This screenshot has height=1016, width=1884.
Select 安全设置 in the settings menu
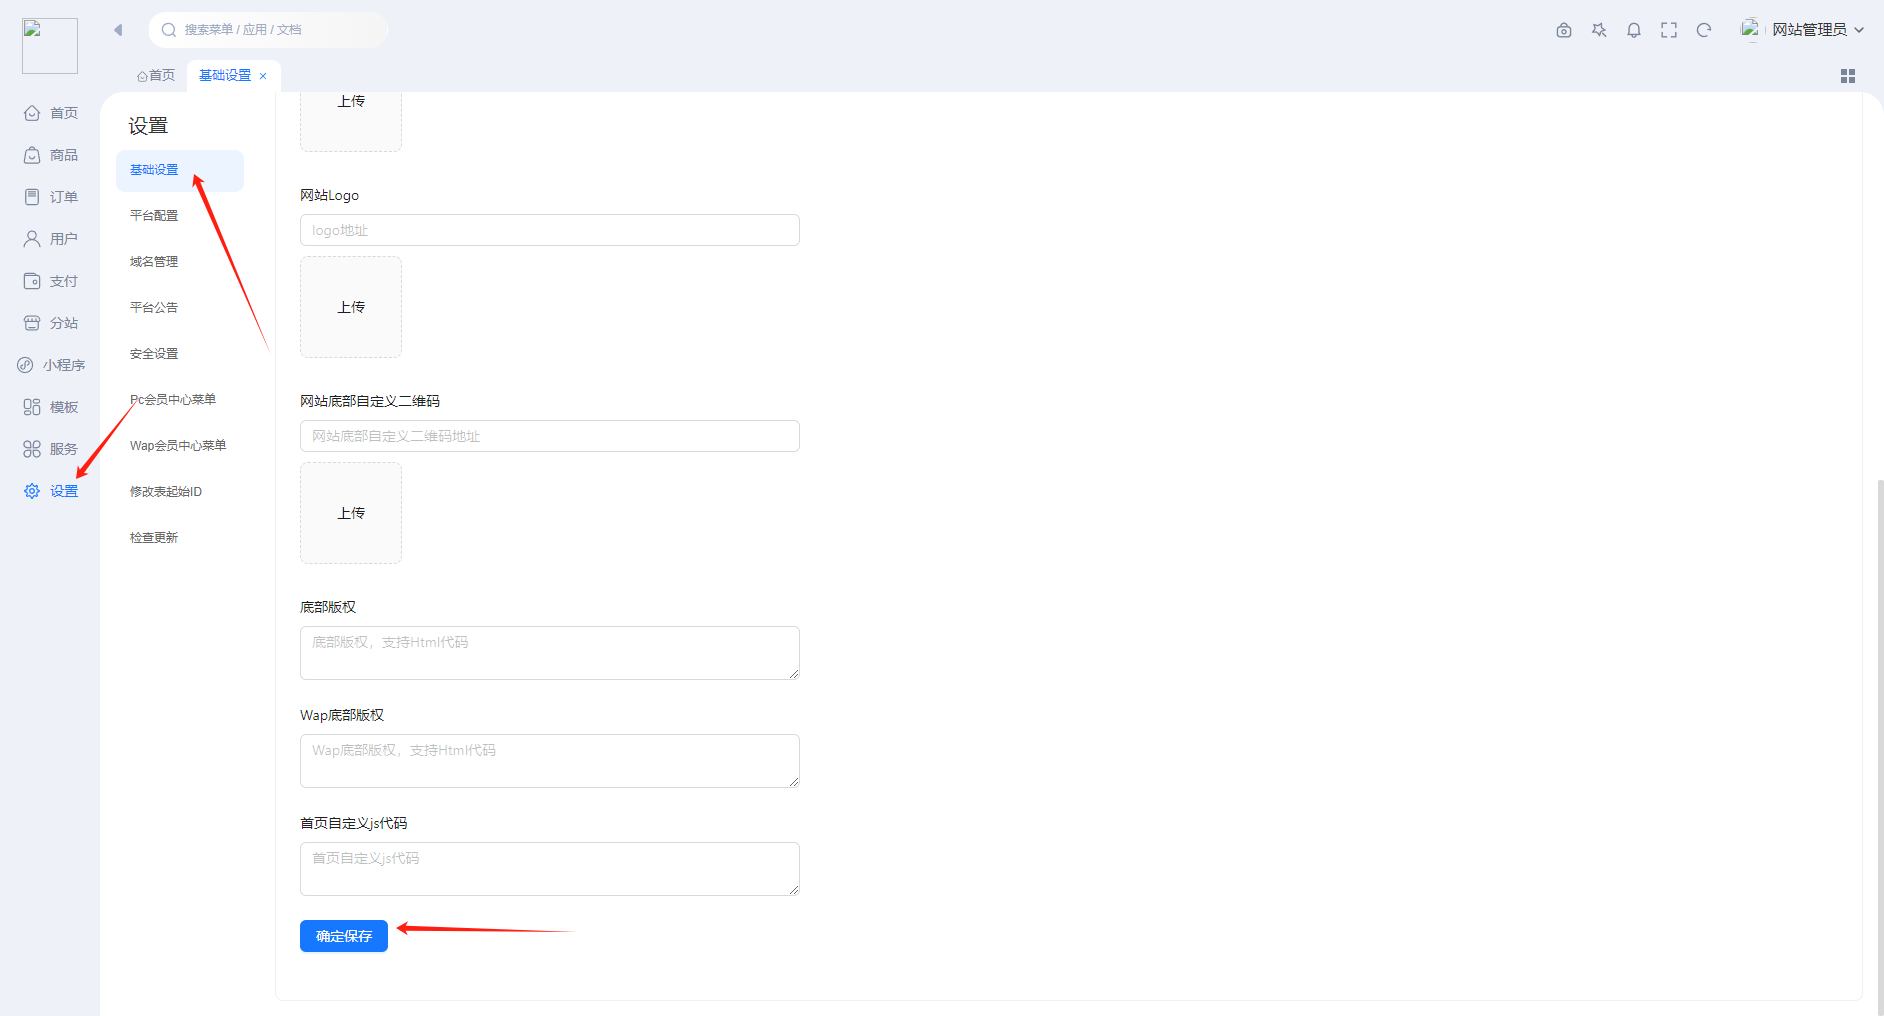coord(154,354)
